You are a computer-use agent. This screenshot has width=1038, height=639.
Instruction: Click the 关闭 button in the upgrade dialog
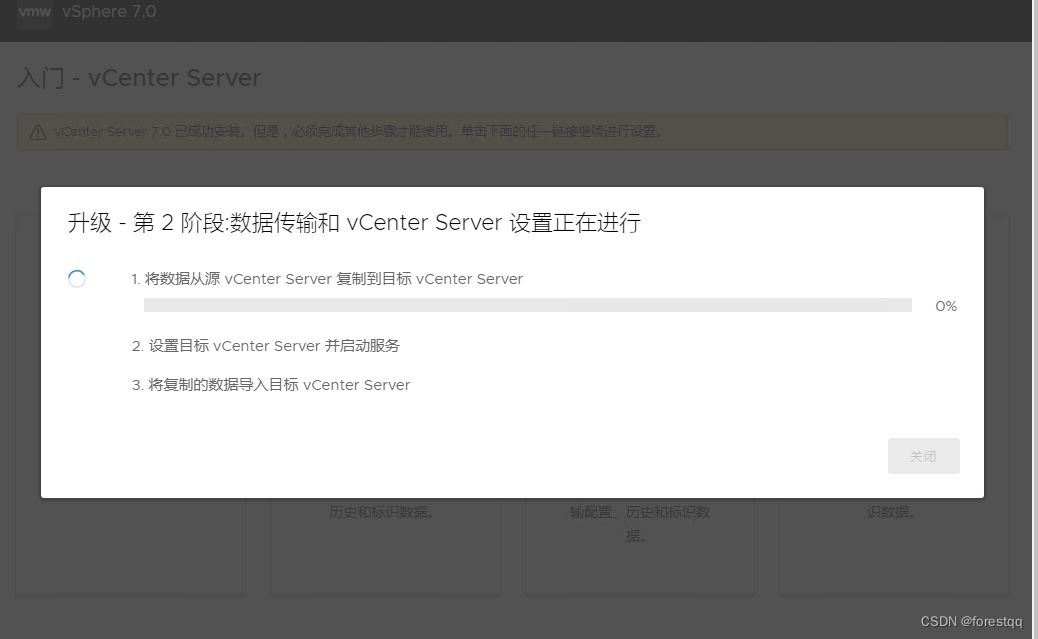point(923,456)
